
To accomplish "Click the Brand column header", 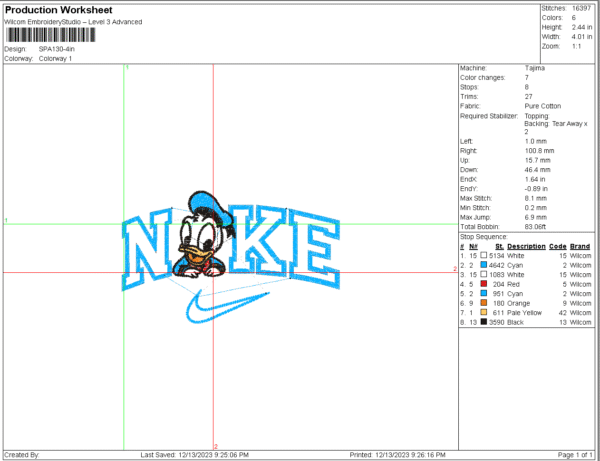I will pyautogui.click(x=580, y=246).
